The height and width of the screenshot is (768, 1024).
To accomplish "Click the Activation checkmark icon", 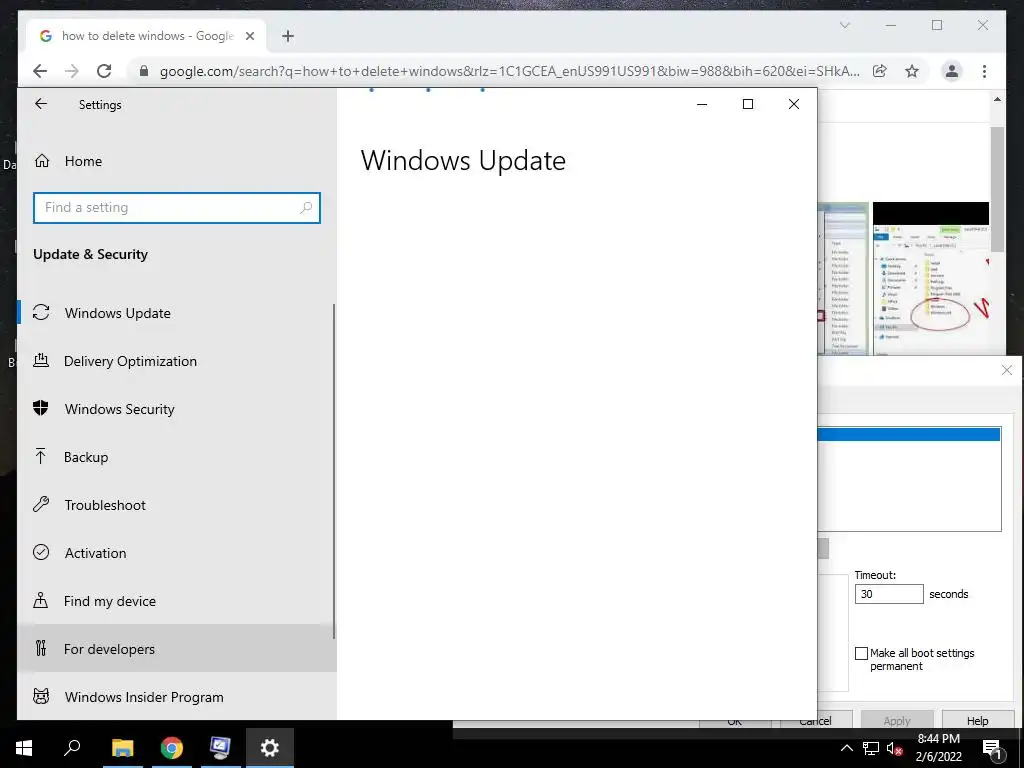I will (41, 552).
